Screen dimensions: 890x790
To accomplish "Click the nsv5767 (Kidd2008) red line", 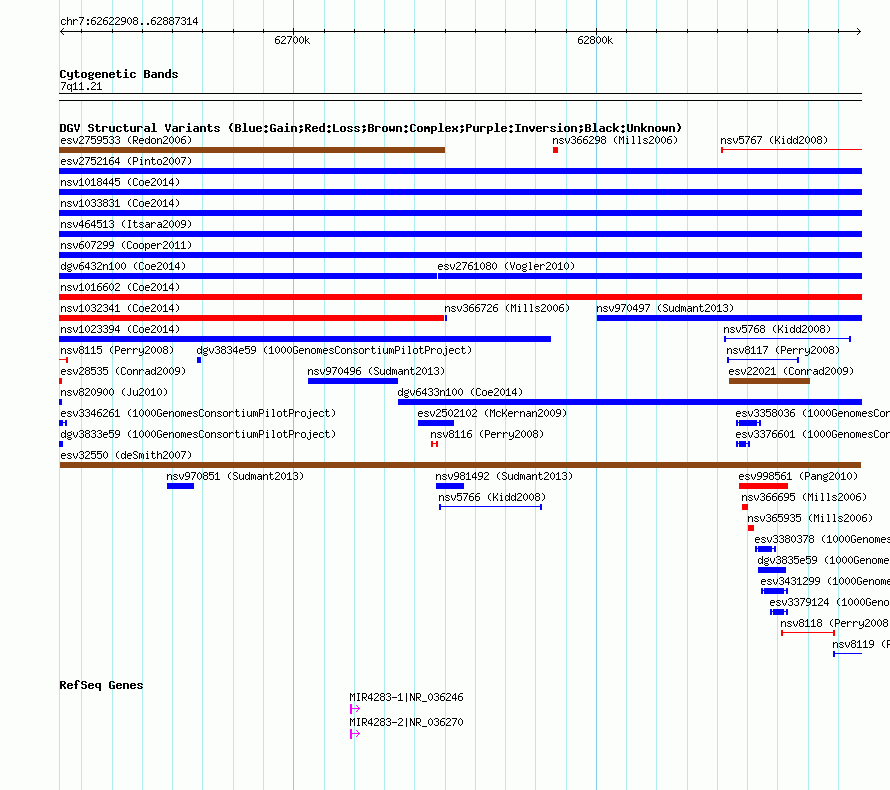I will coord(791,150).
